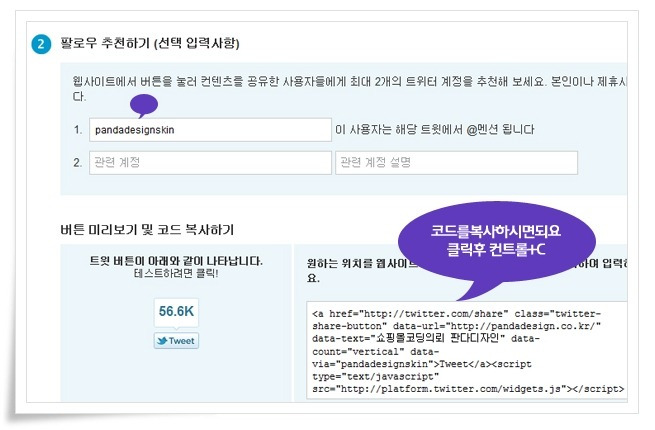This screenshot has height=430, width=655.
Task: Click the '팔로우 추천하기 (선택 입력사항)' heading
Action: (150, 43)
